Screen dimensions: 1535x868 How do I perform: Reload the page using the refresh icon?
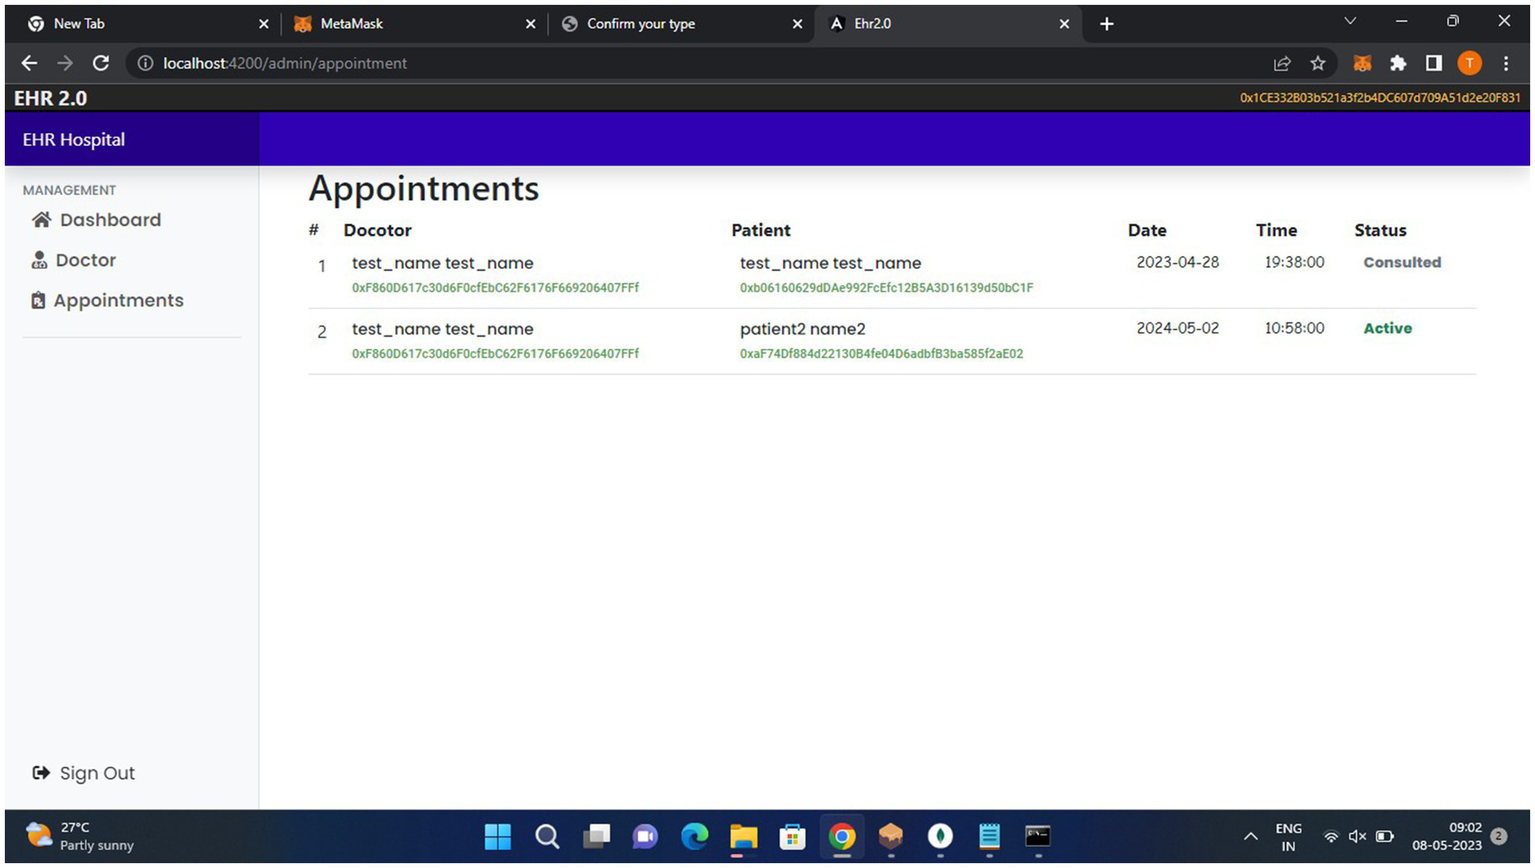[101, 63]
